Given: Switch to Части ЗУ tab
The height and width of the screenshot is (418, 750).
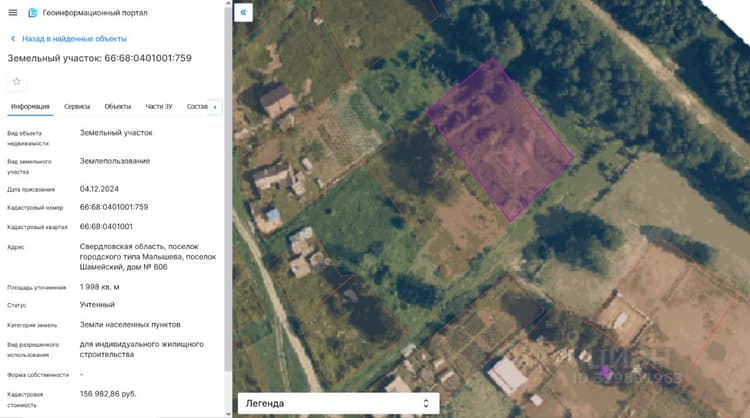Looking at the screenshot, I should pos(159,106).
